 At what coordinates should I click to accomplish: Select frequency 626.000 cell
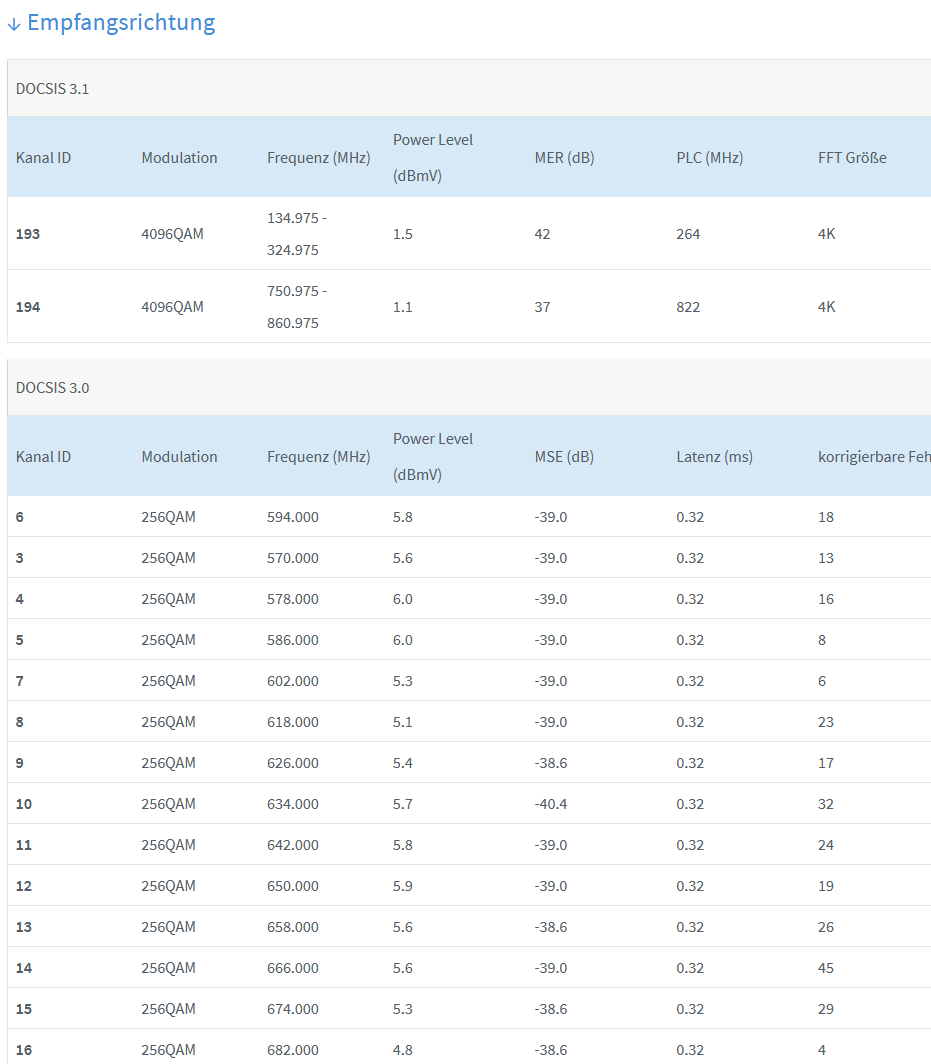pyautogui.click(x=292, y=763)
